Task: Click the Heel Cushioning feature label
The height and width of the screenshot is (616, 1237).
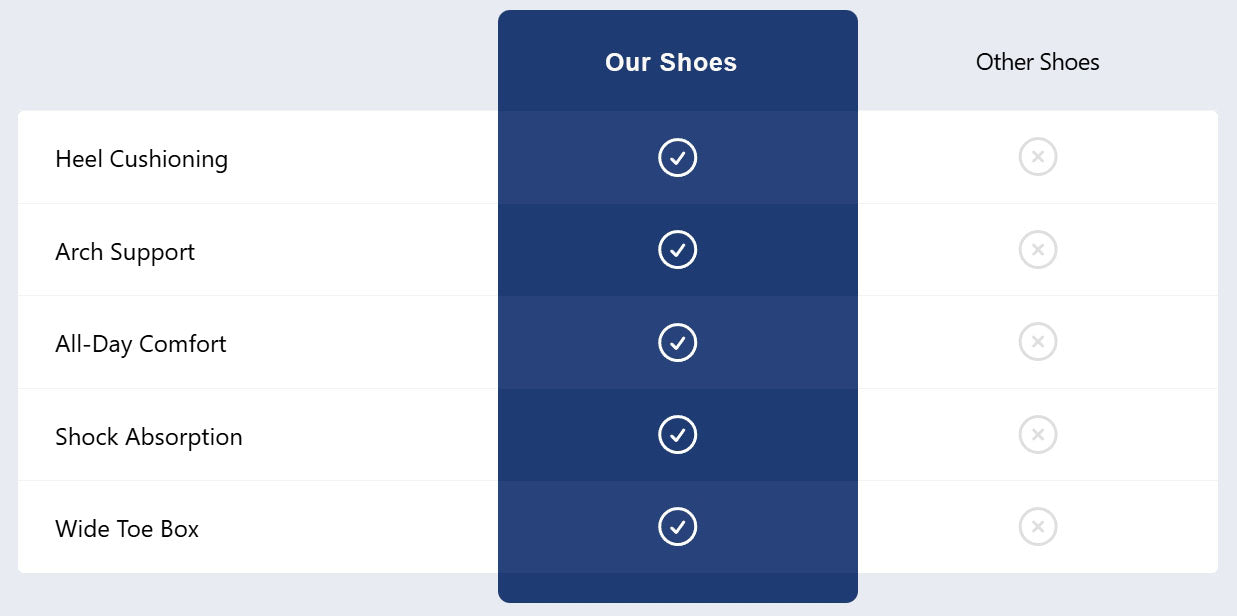Action: tap(141, 159)
